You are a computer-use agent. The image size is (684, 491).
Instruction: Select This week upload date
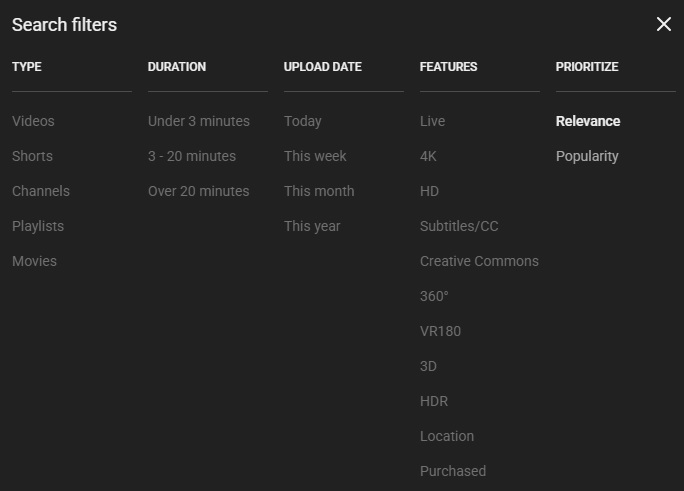tap(315, 156)
